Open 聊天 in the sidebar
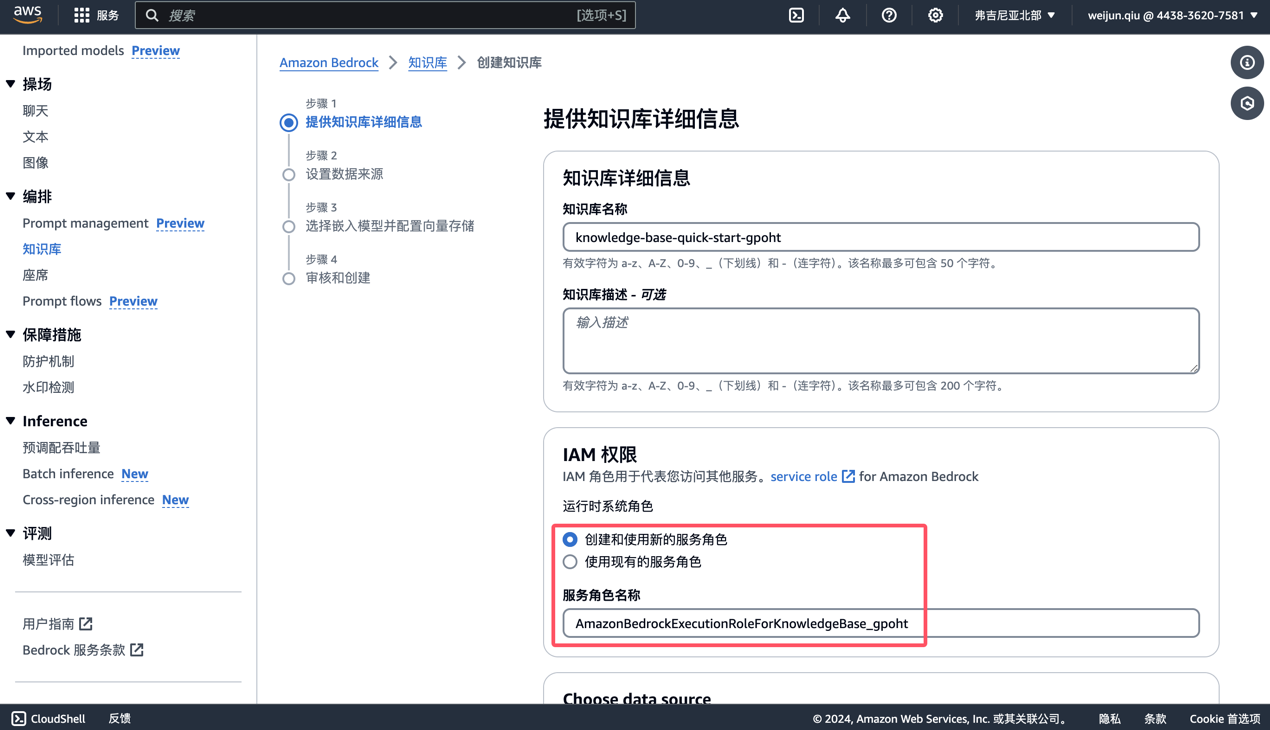This screenshot has height=730, width=1270. point(36,111)
